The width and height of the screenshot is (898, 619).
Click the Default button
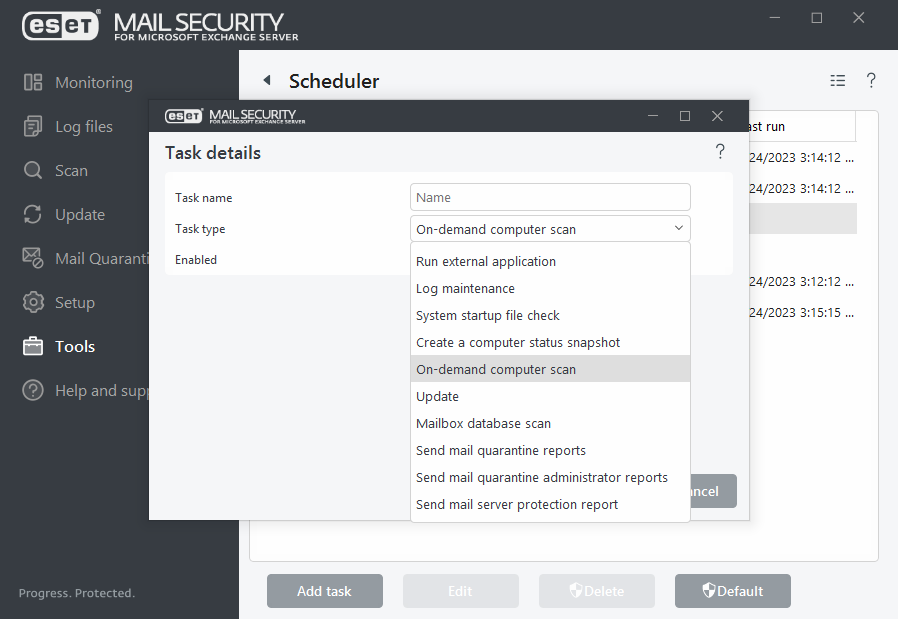pyautogui.click(x=732, y=591)
